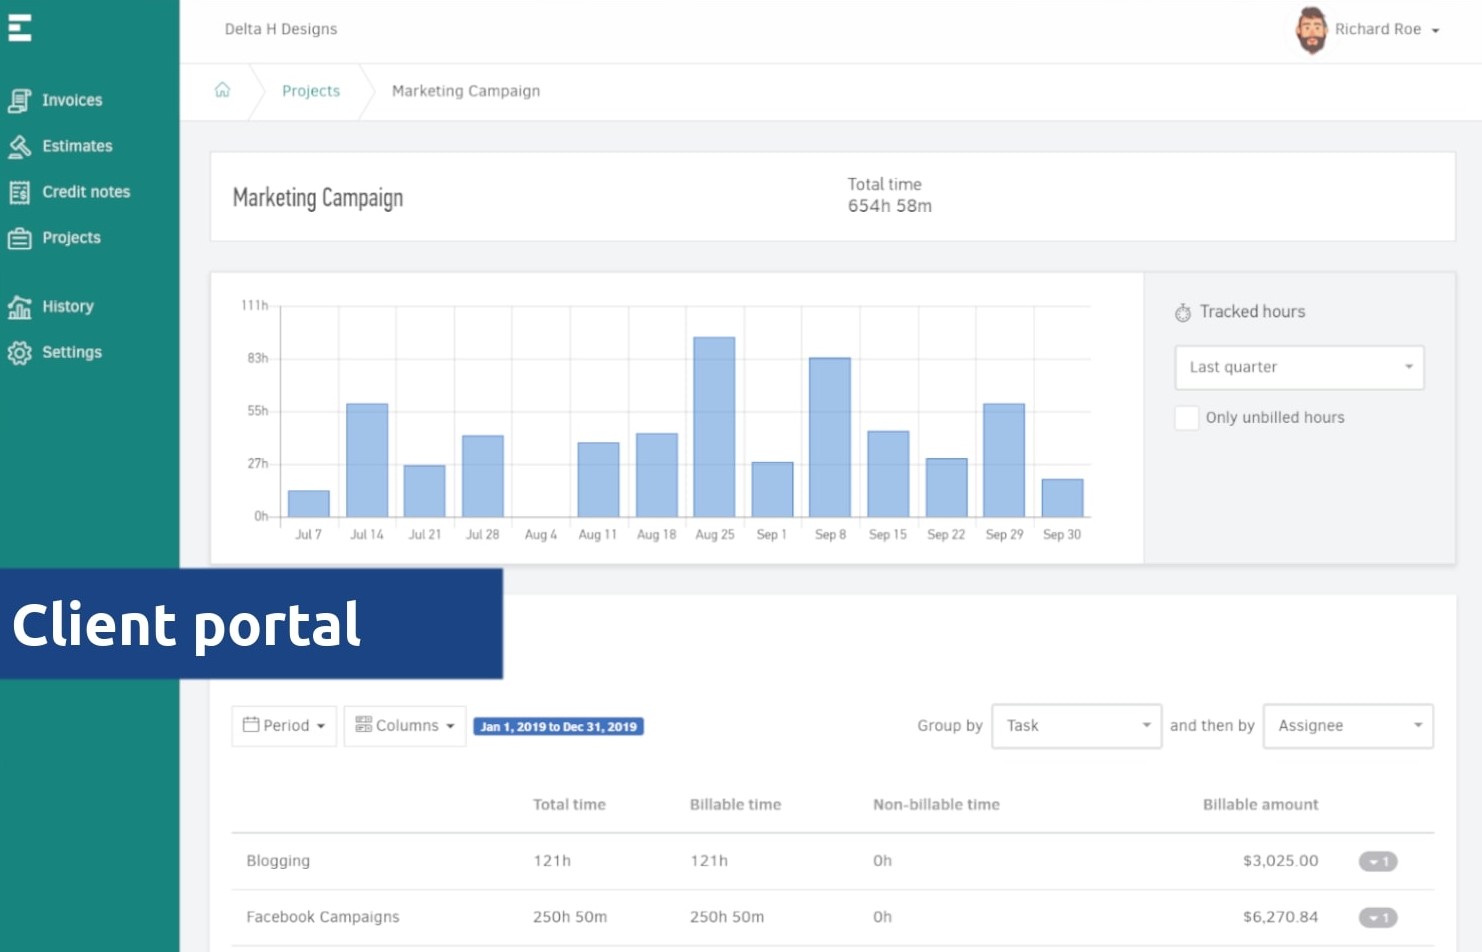
Task: Click the Billable time column header
Action: coord(736,805)
